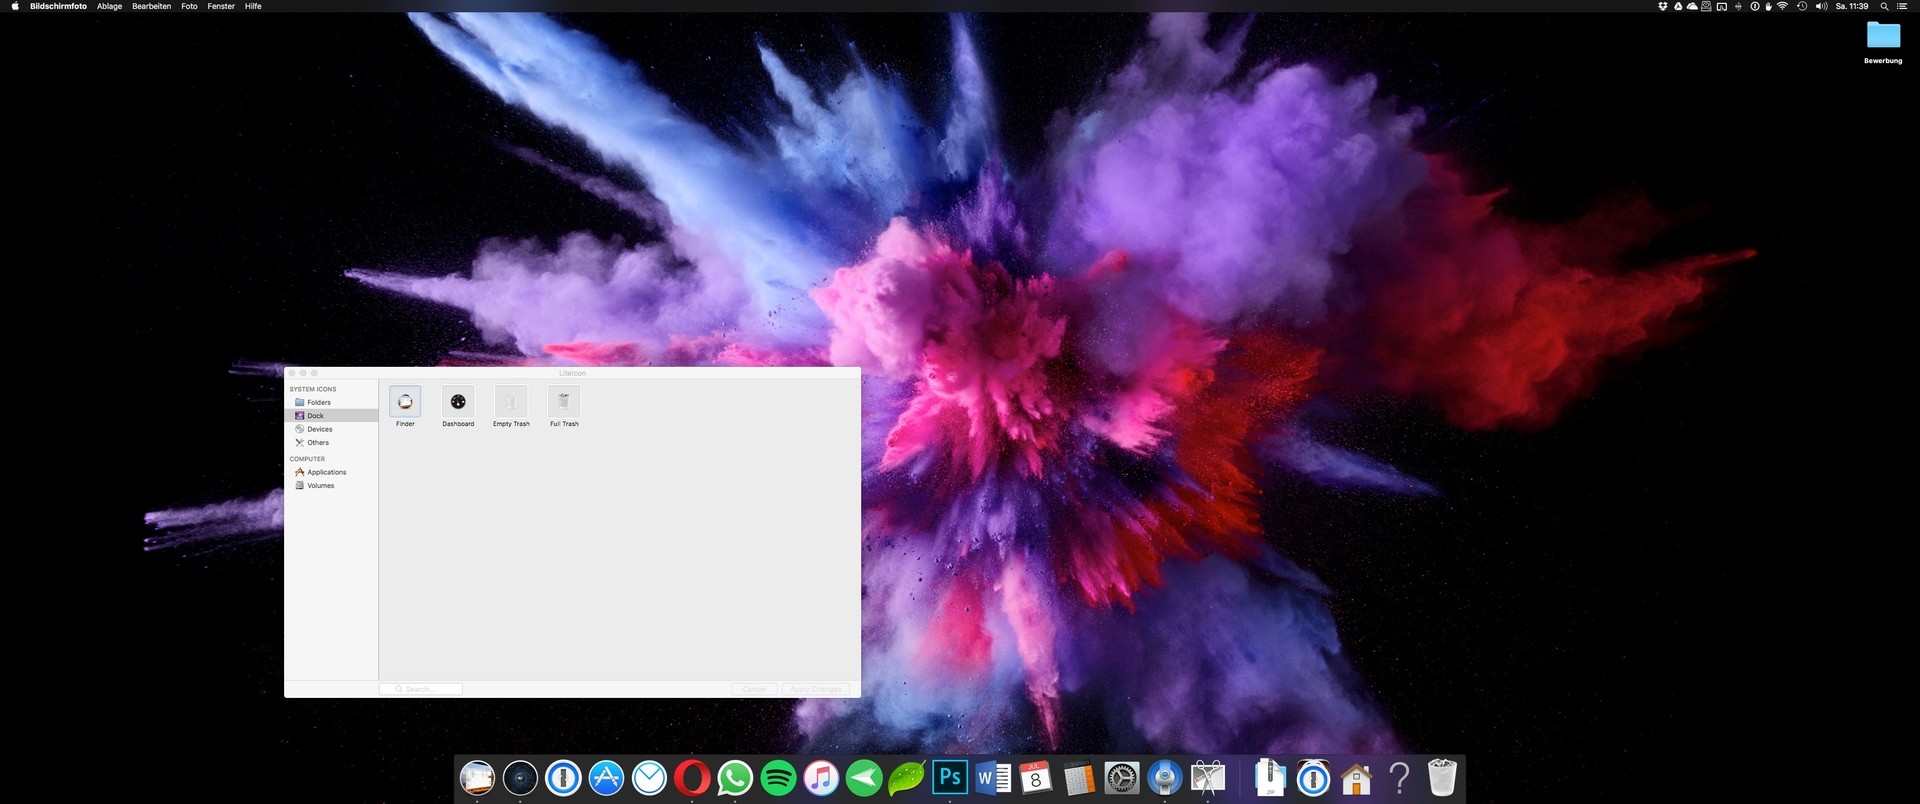Click the clock showing Sa. 11:39
The height and width of the screenshot is (804, 1920).
[1852, 6]
